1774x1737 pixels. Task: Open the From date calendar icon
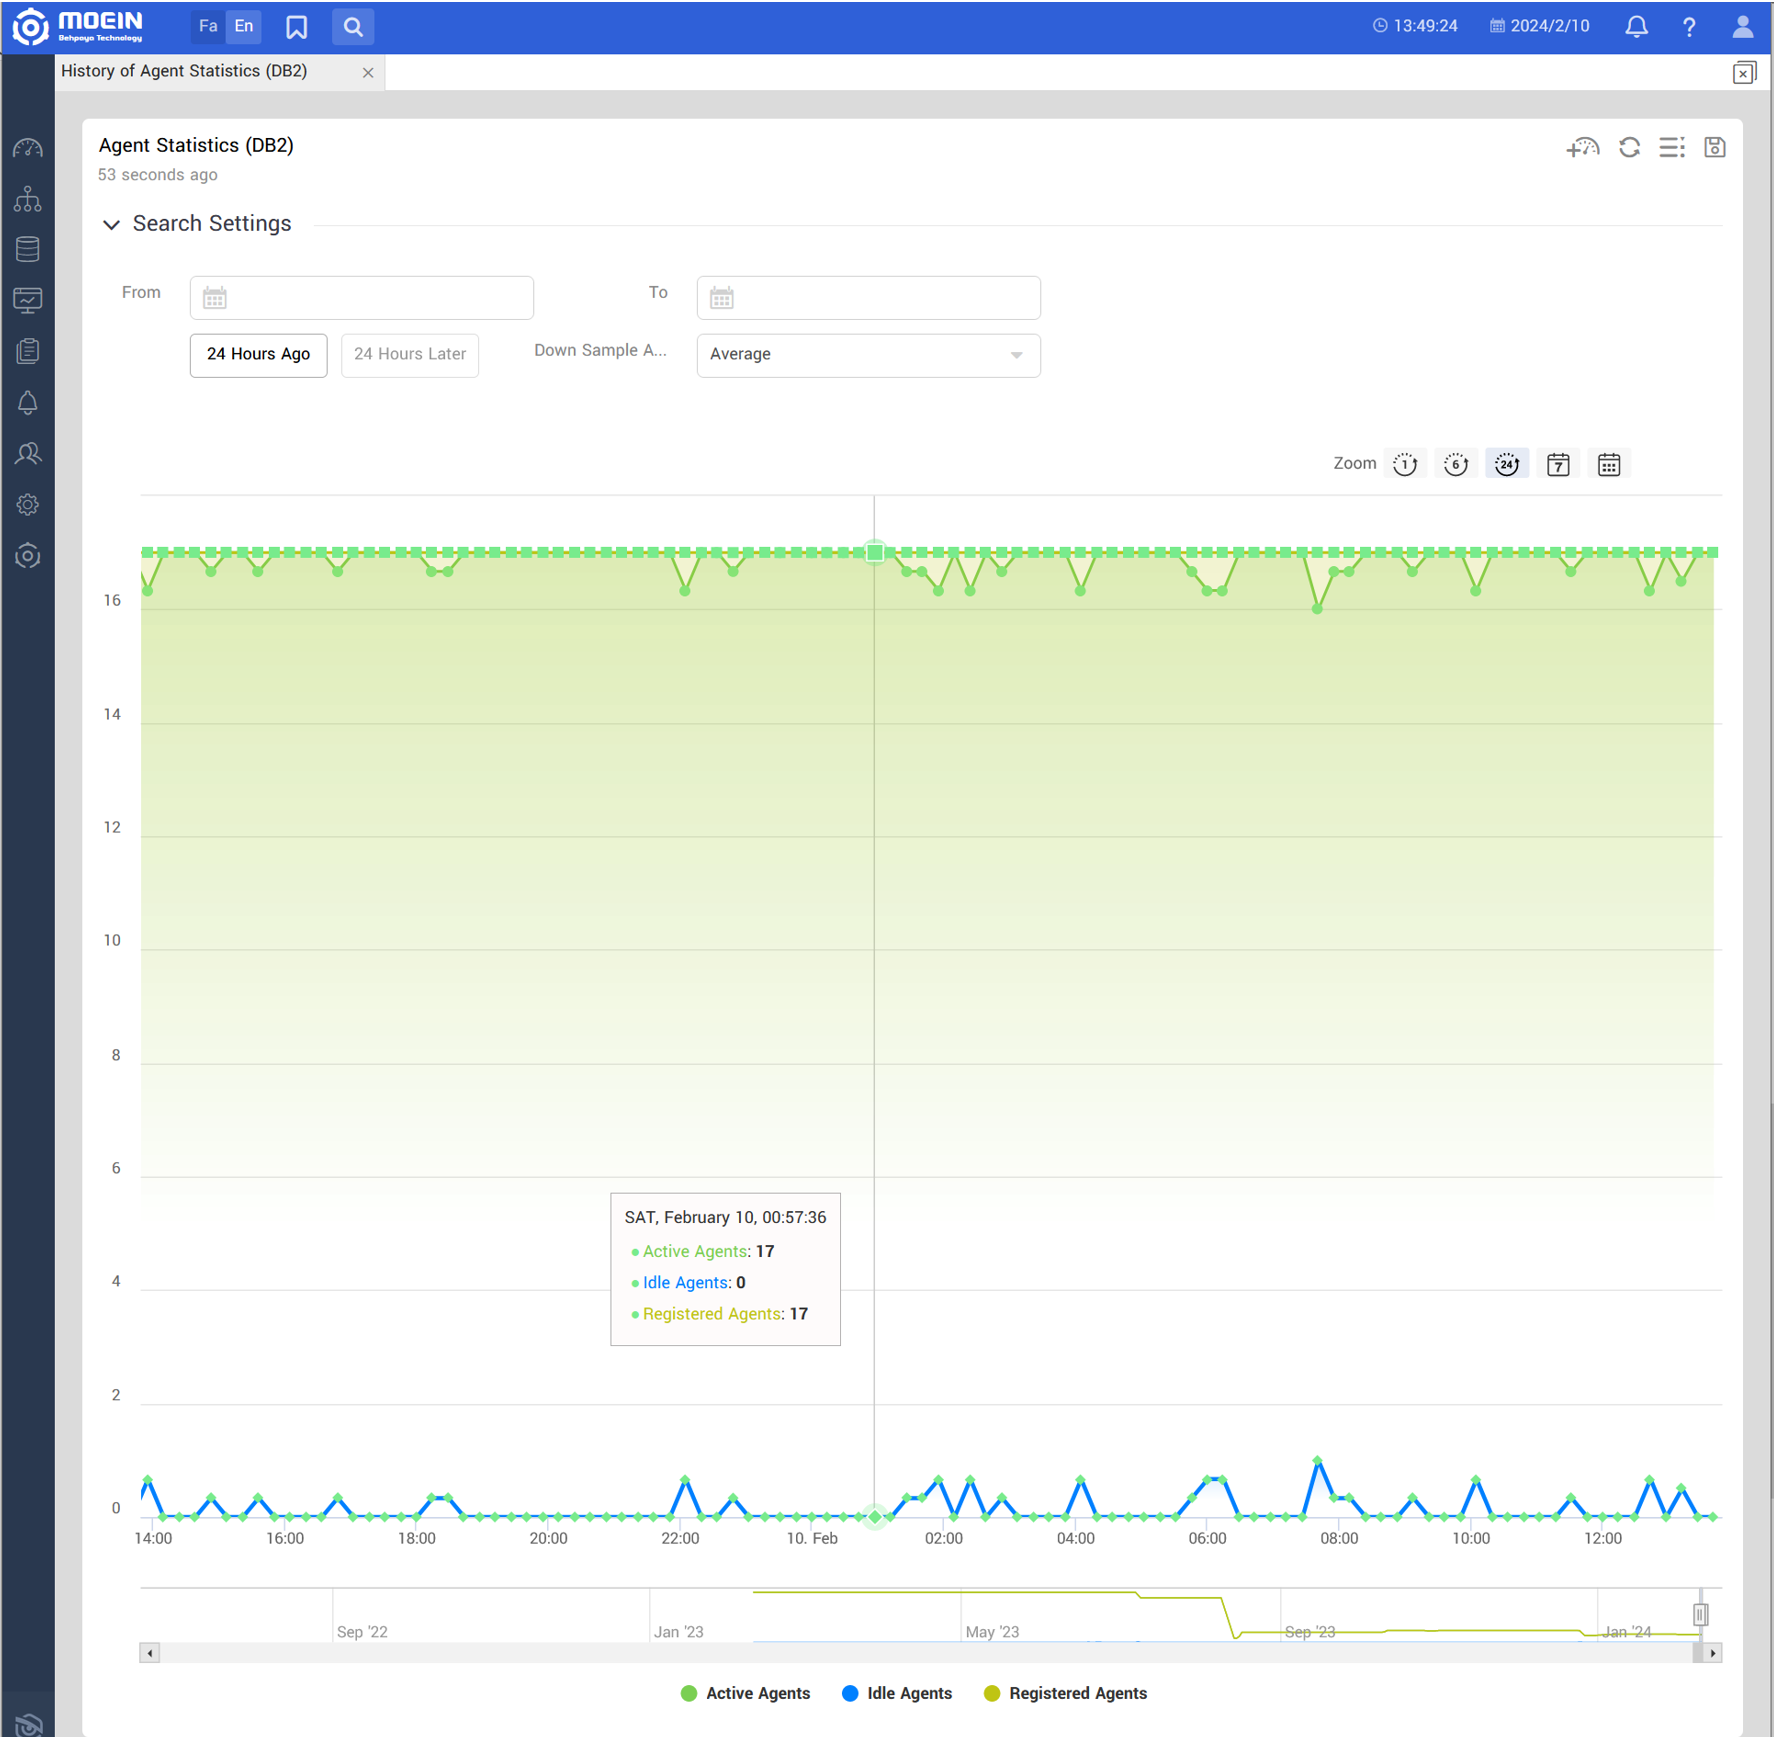pos(215,298)
